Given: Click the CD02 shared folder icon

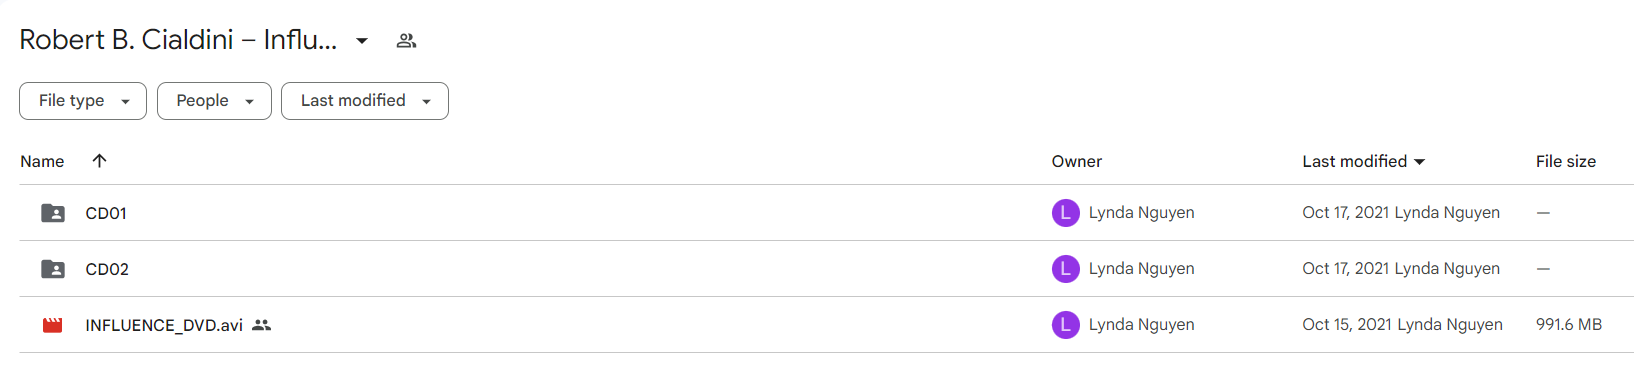Looking at the screenshot, I should [53, 269].
